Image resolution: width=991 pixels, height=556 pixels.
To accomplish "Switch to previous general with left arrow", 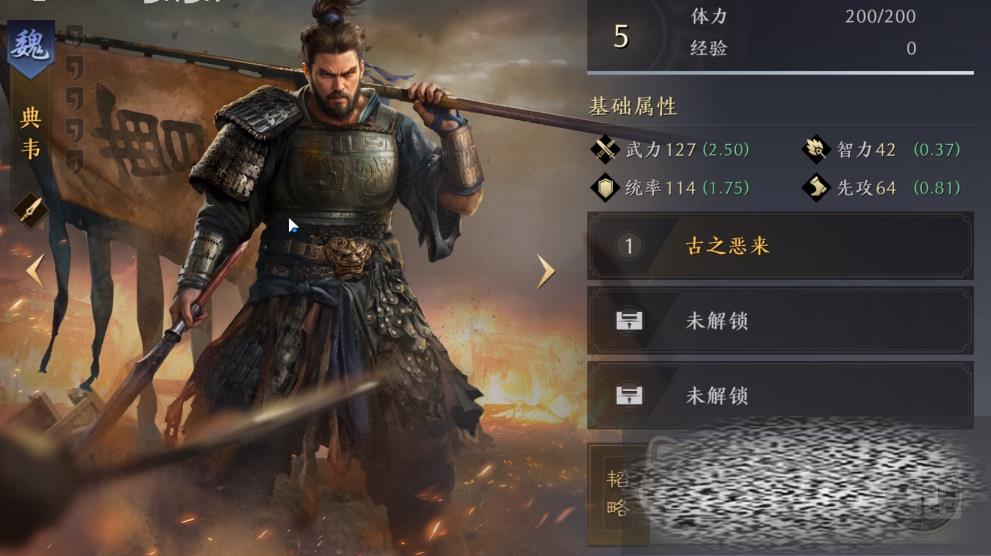I will coord(35,270).
